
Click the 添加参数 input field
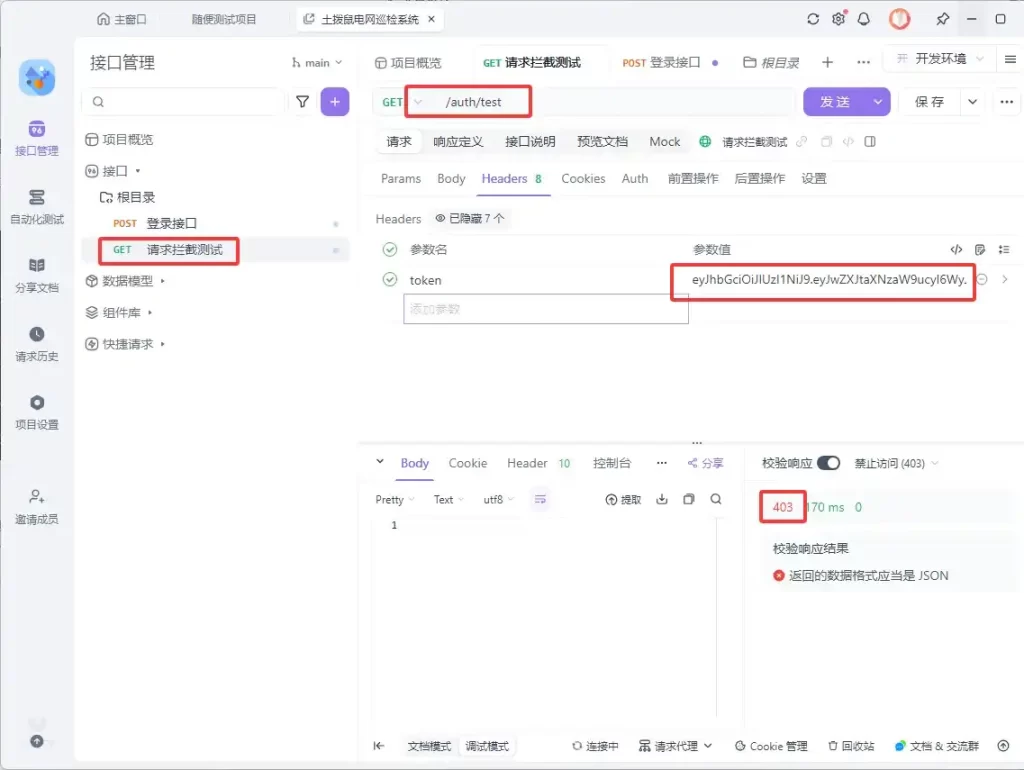(545, 309)
